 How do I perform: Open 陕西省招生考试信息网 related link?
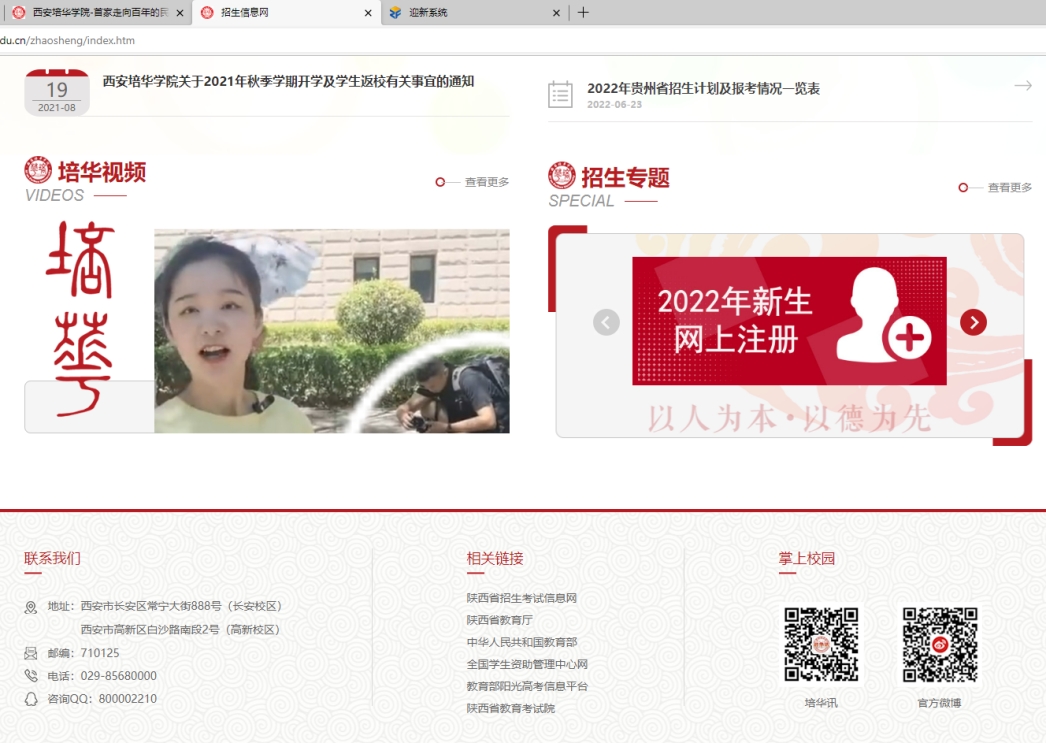point(521,598)
